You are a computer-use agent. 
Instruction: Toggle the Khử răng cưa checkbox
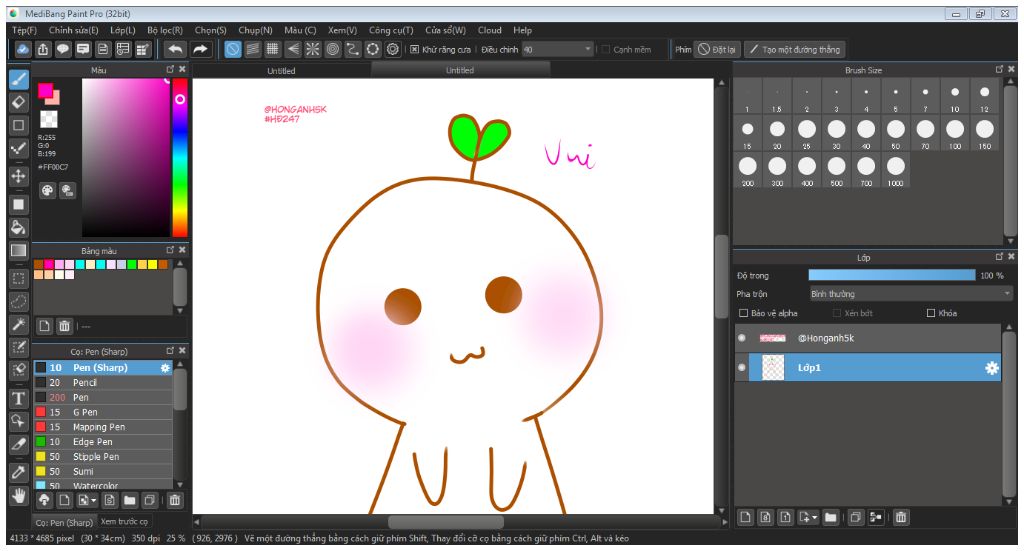tap(414, 49)
